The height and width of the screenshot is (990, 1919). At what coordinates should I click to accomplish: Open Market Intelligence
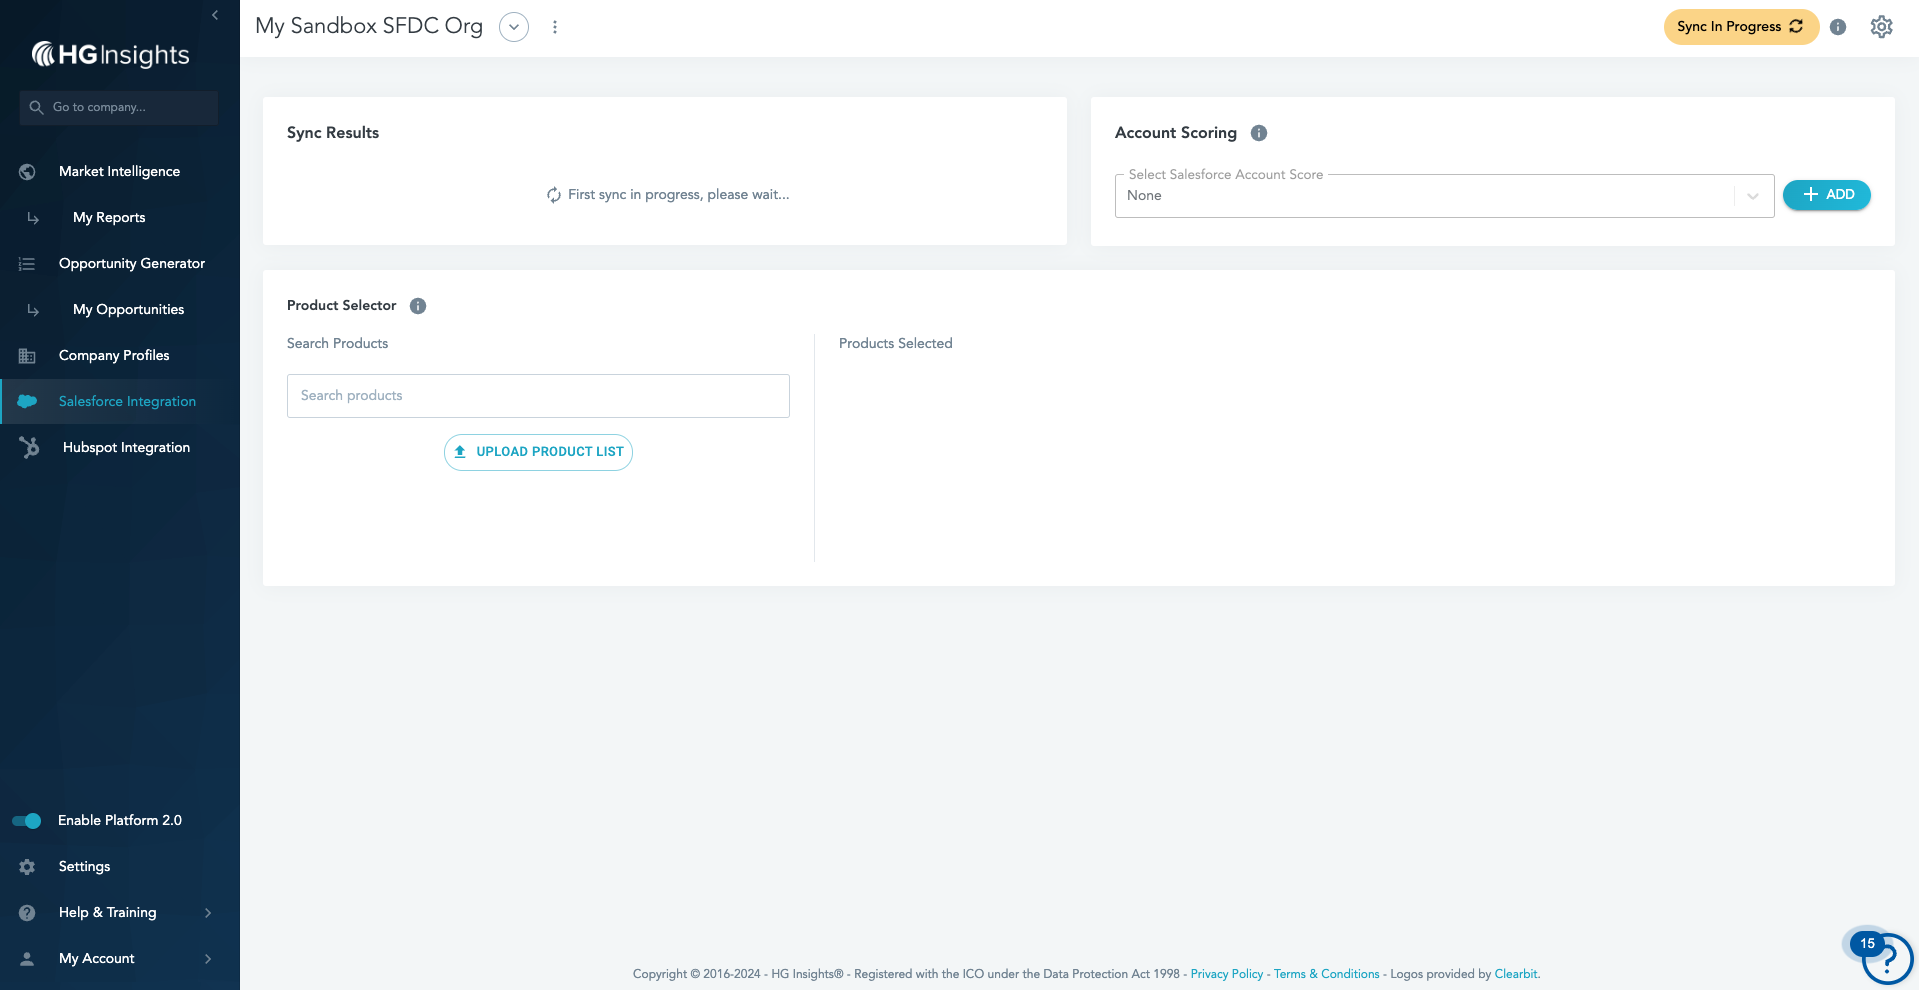119,171
